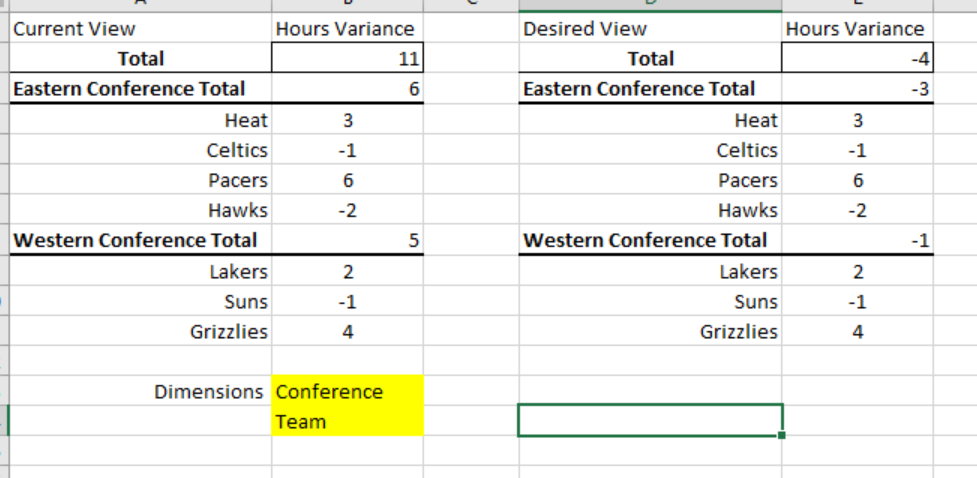977x478 pixels.
Task: Select the Dimensions label cell
Action: (x=140, y=391)
